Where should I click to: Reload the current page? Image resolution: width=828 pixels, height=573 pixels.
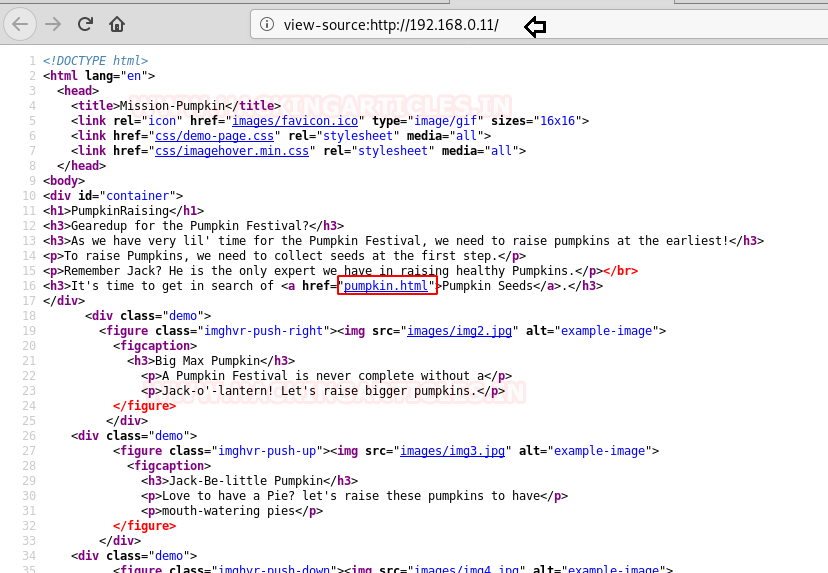85,24
